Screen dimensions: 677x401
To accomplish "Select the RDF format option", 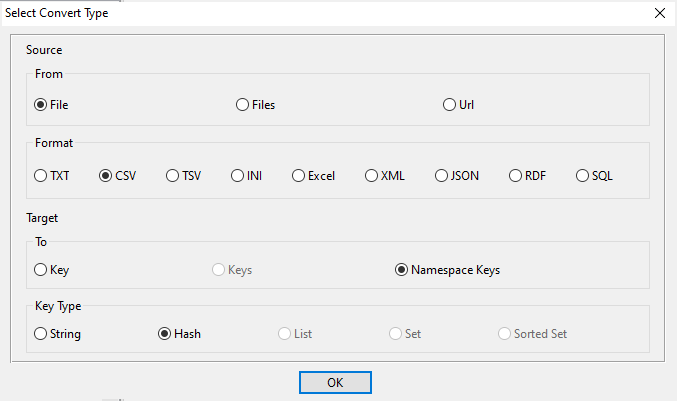I will (516, 176).
